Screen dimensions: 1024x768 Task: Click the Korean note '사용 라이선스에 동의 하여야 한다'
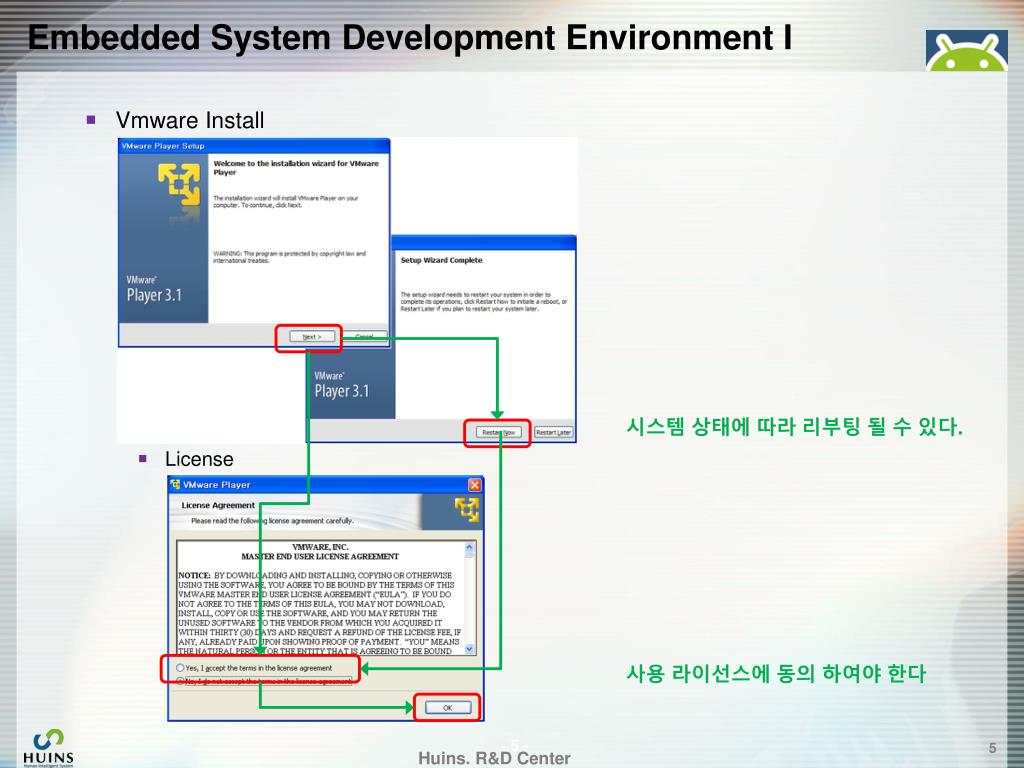point(776,673)
